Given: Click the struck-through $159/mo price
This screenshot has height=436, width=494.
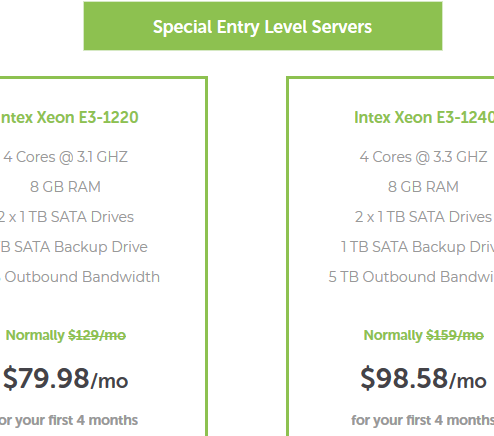Looking at the screenshot, I should [455, 335].
